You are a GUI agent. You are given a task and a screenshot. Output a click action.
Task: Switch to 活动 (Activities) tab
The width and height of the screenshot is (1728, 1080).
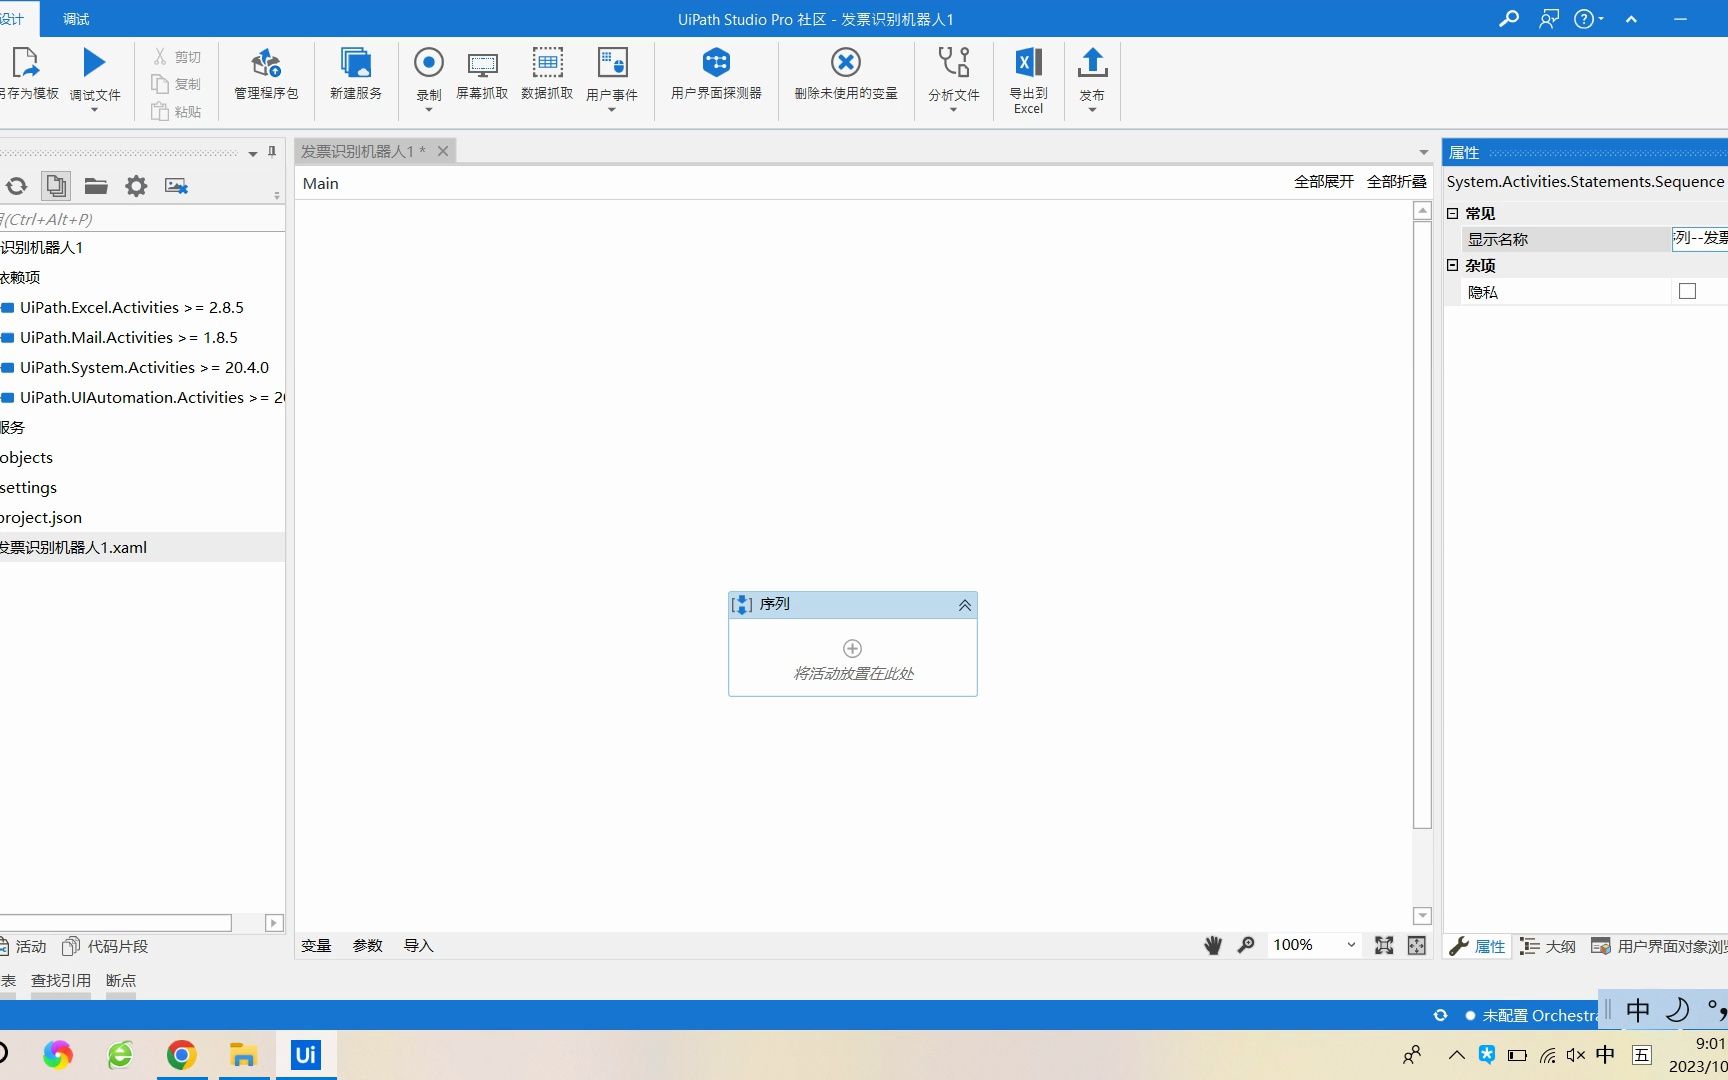pyautogui.click(x=23, y=946)
